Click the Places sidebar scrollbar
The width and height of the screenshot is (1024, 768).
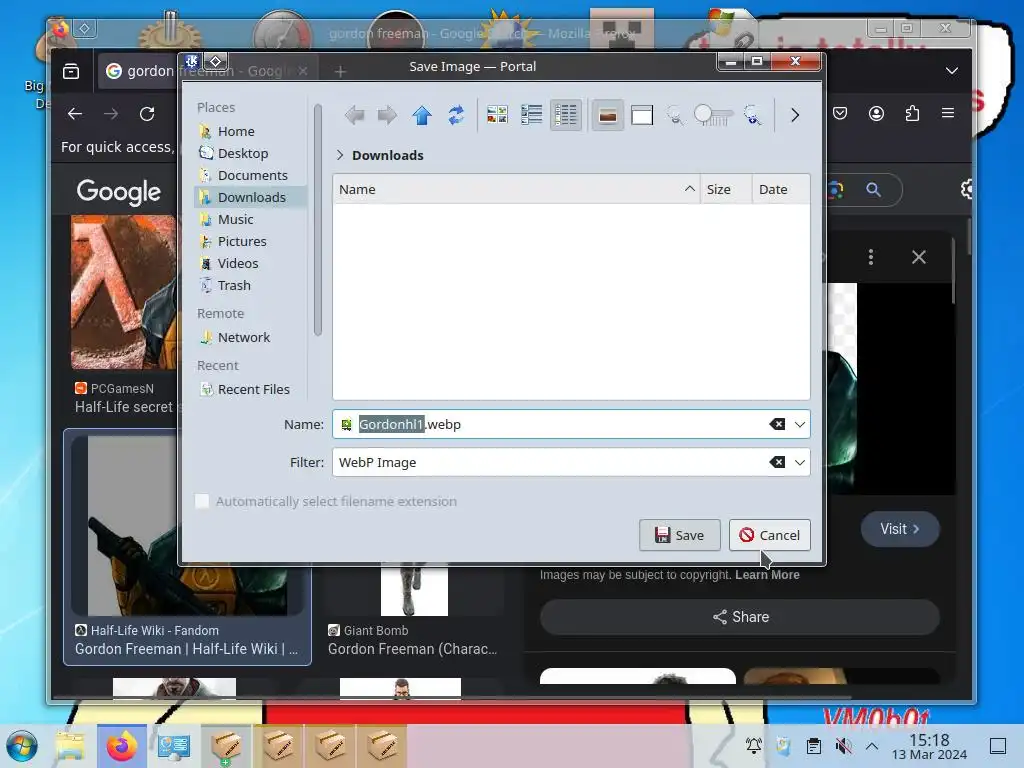click(317, 219)
